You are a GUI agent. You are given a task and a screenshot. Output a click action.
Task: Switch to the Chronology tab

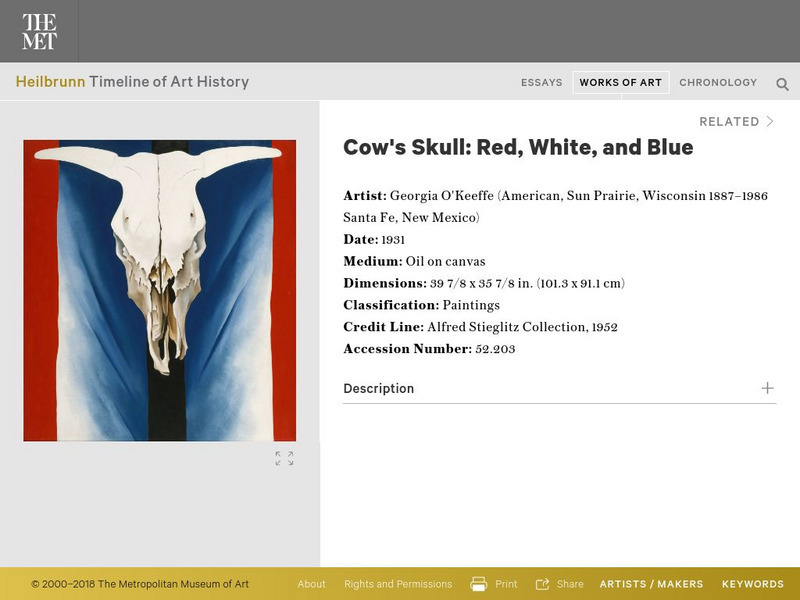tap(718, 83)
